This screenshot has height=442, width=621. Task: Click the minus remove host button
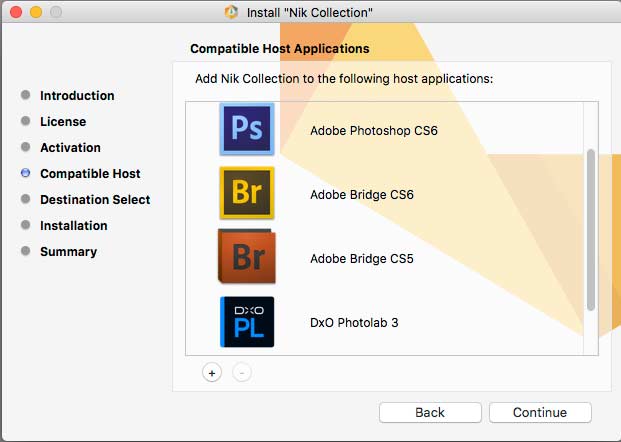click(x=242, y=373)
